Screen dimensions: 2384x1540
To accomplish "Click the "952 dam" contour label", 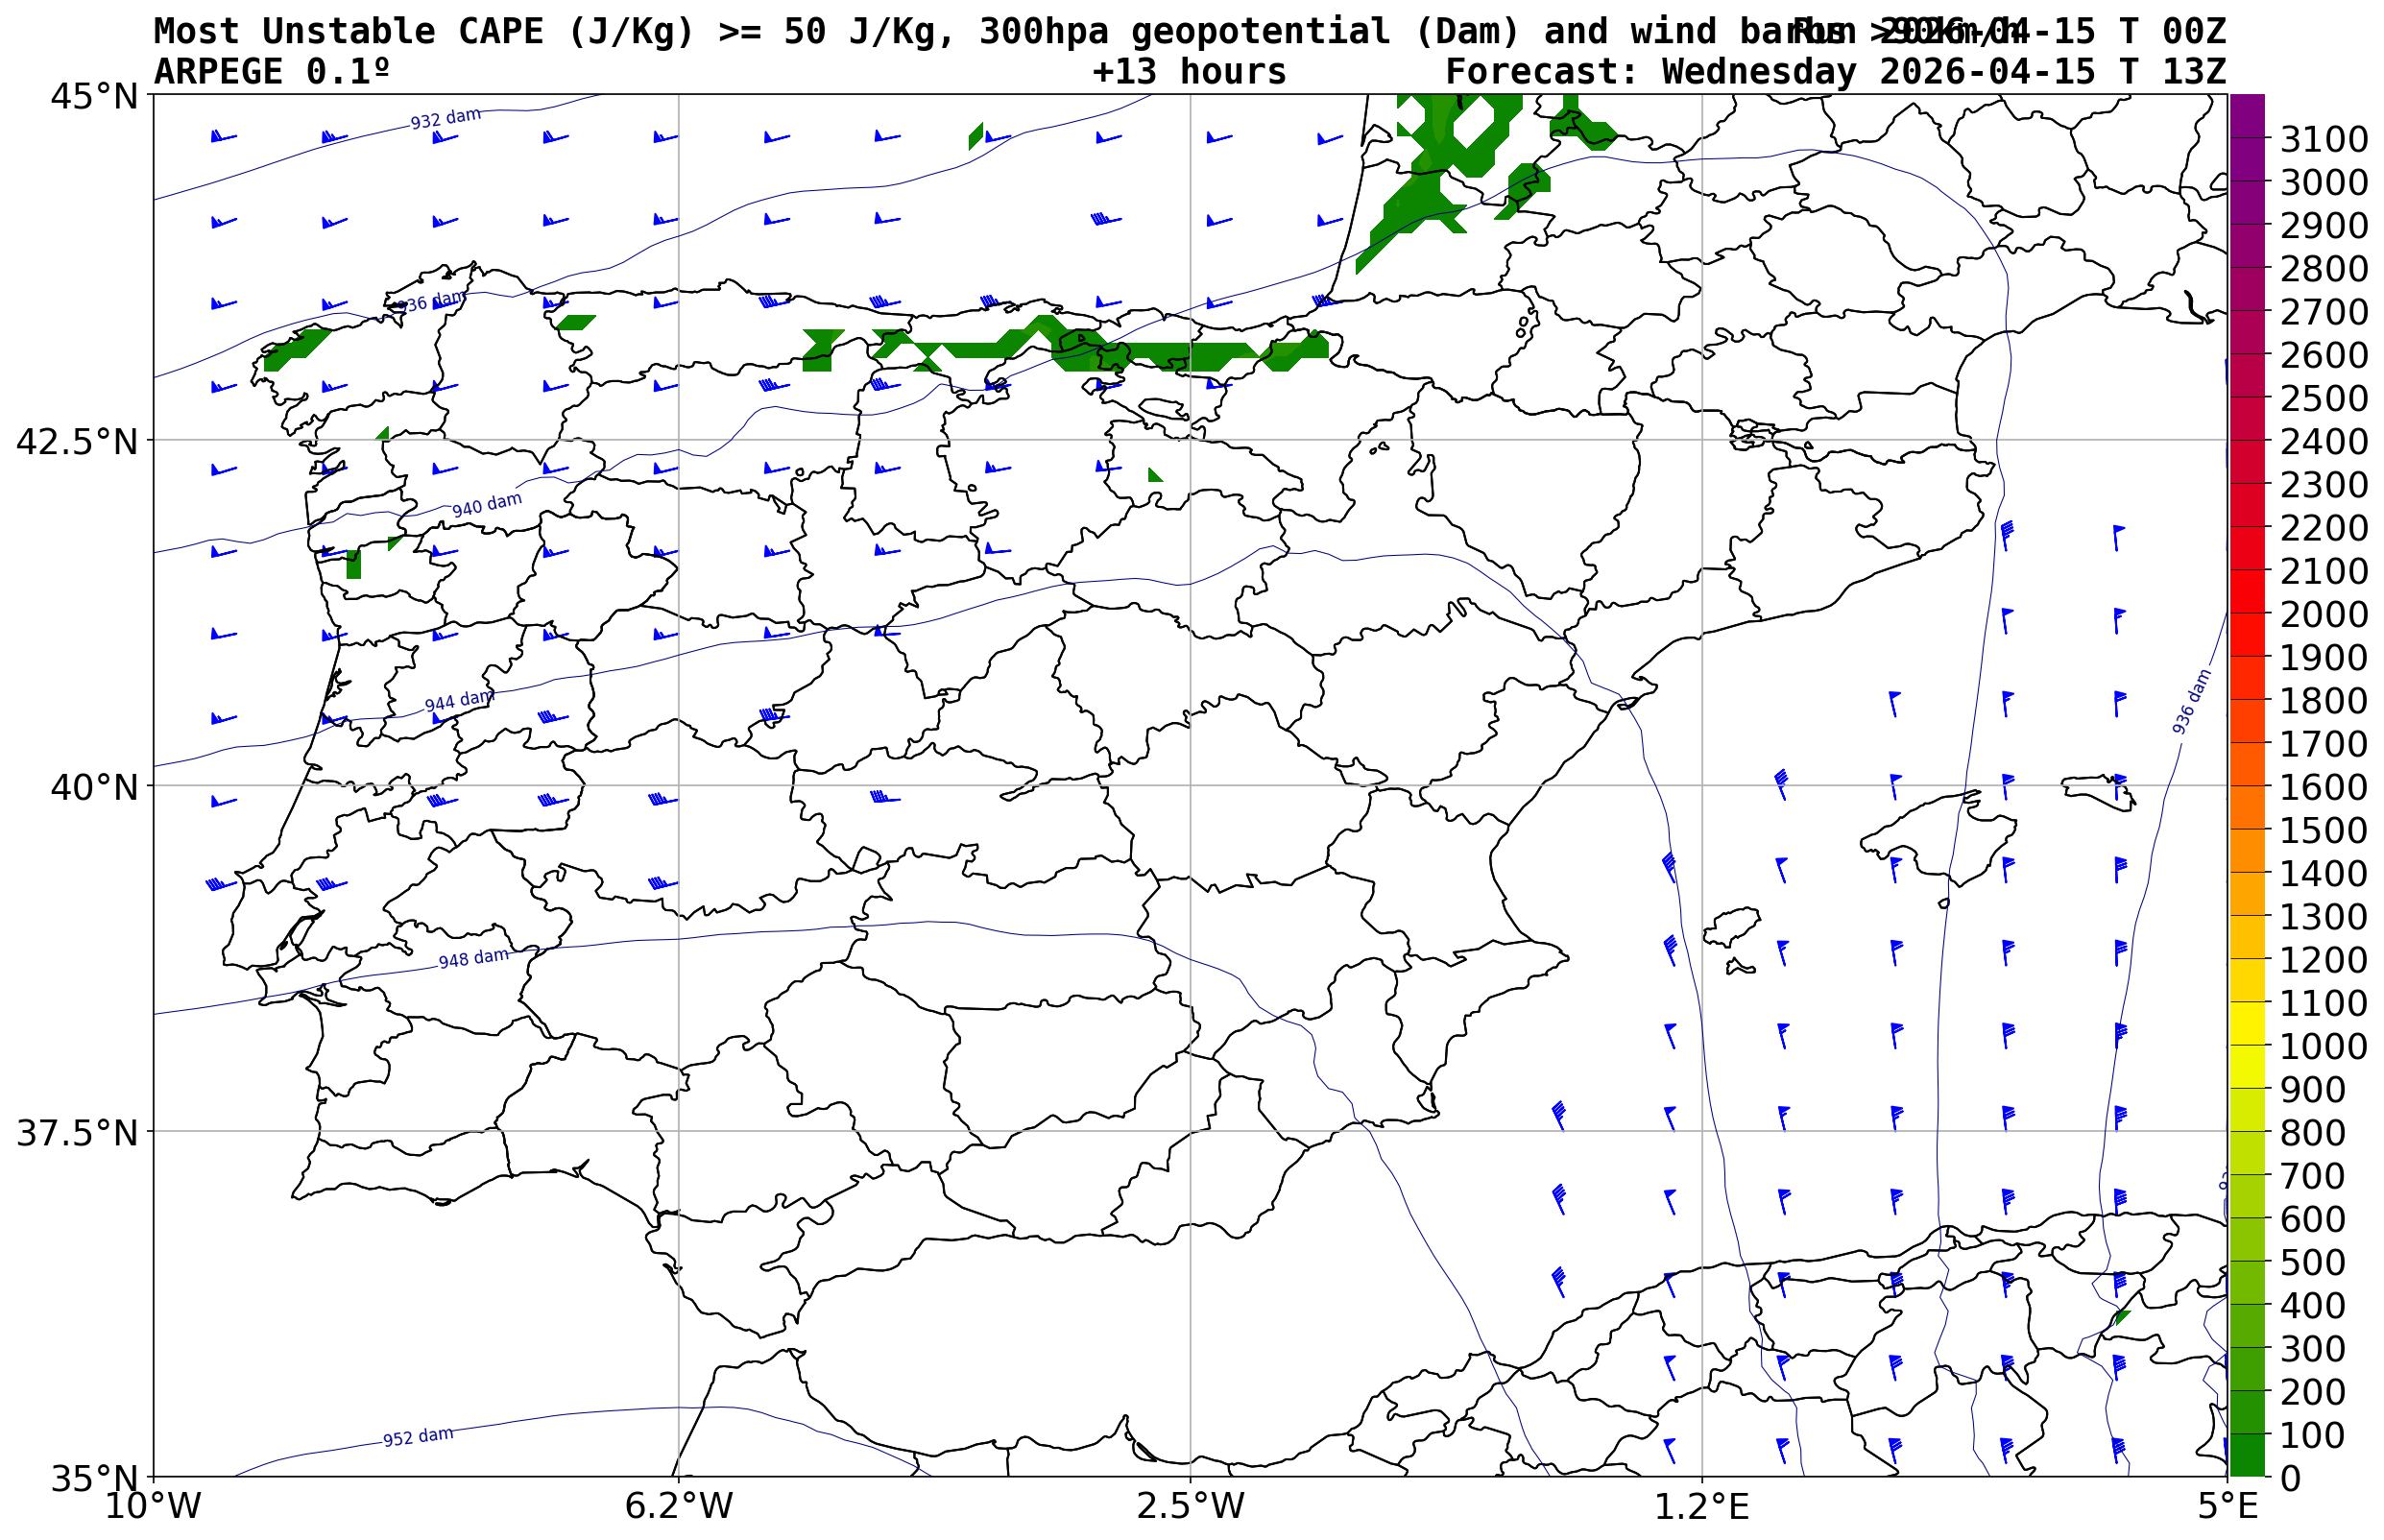I will tap(418, 1437).
